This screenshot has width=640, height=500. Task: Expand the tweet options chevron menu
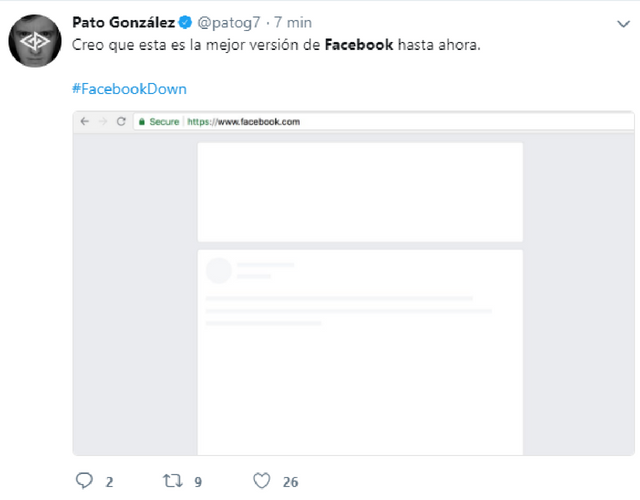point(622,24)
